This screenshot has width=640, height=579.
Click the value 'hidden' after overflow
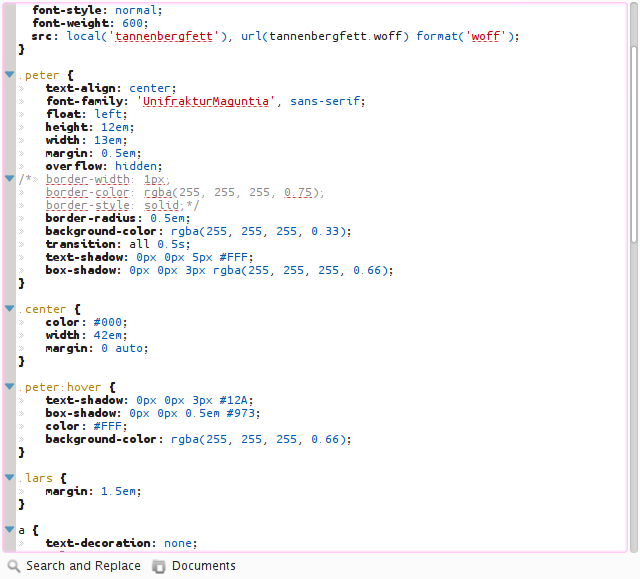click(136, 166)
